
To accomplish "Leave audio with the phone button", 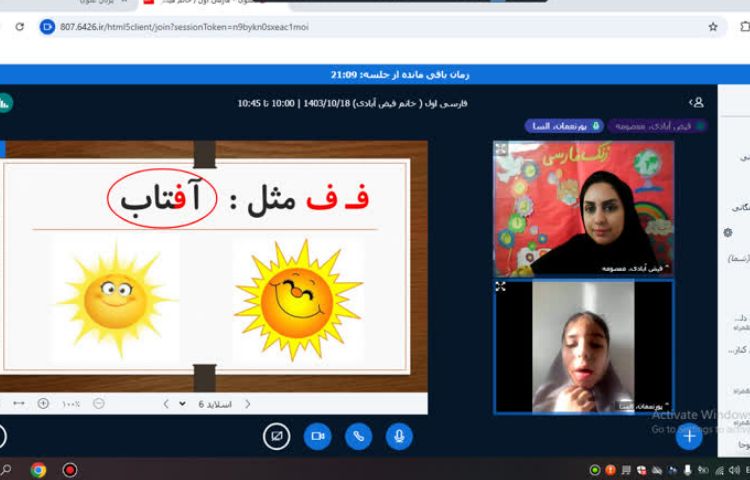I will click(358, 436).
